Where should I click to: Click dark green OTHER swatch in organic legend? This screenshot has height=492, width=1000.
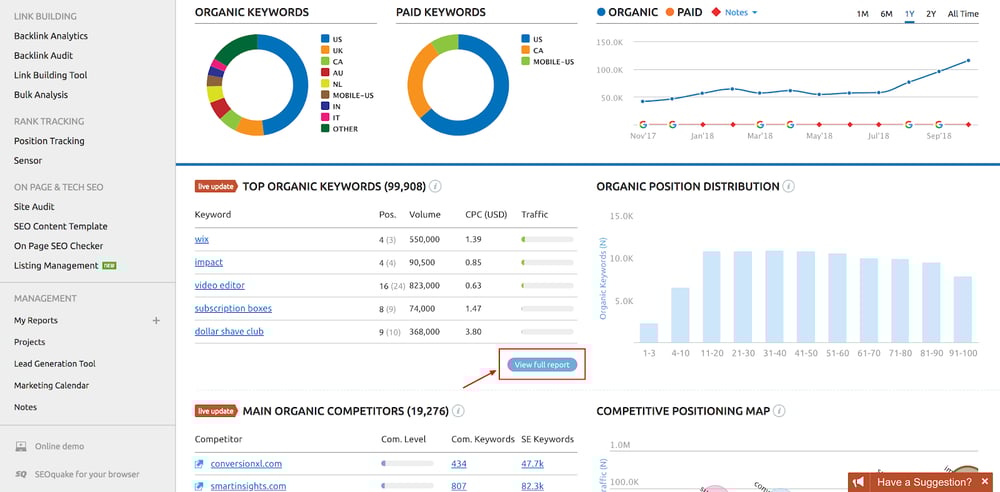click(325, 128)
